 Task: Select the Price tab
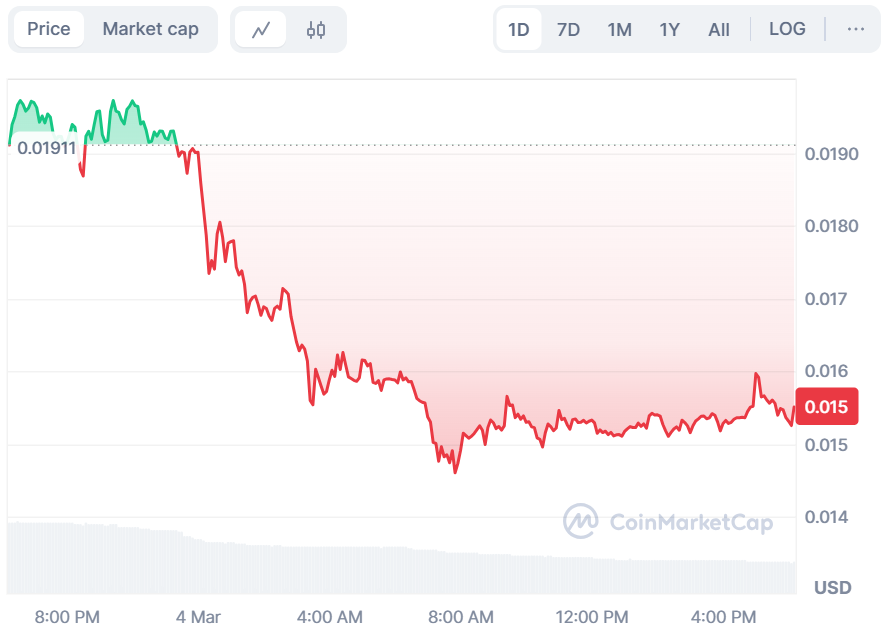point(49,29)
